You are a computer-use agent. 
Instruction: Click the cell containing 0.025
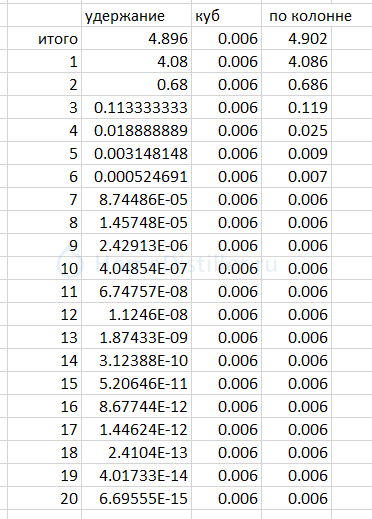(297, 131)
